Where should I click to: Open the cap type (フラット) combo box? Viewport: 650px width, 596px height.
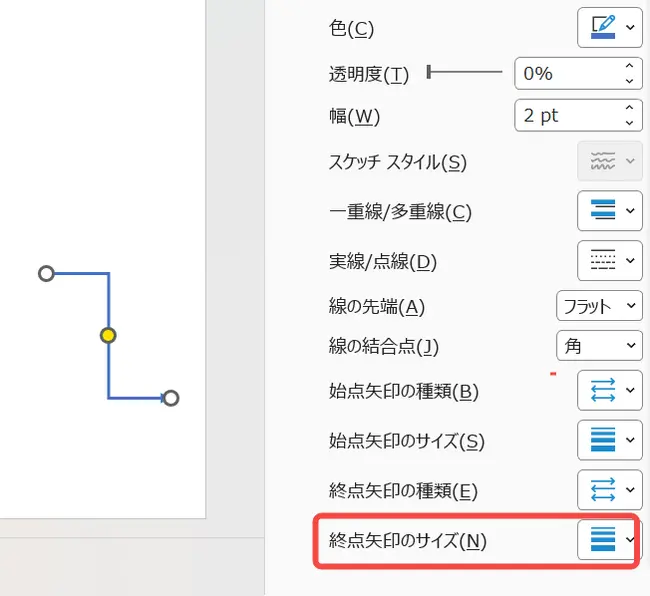pyautogui.click(x=599, y=306)
